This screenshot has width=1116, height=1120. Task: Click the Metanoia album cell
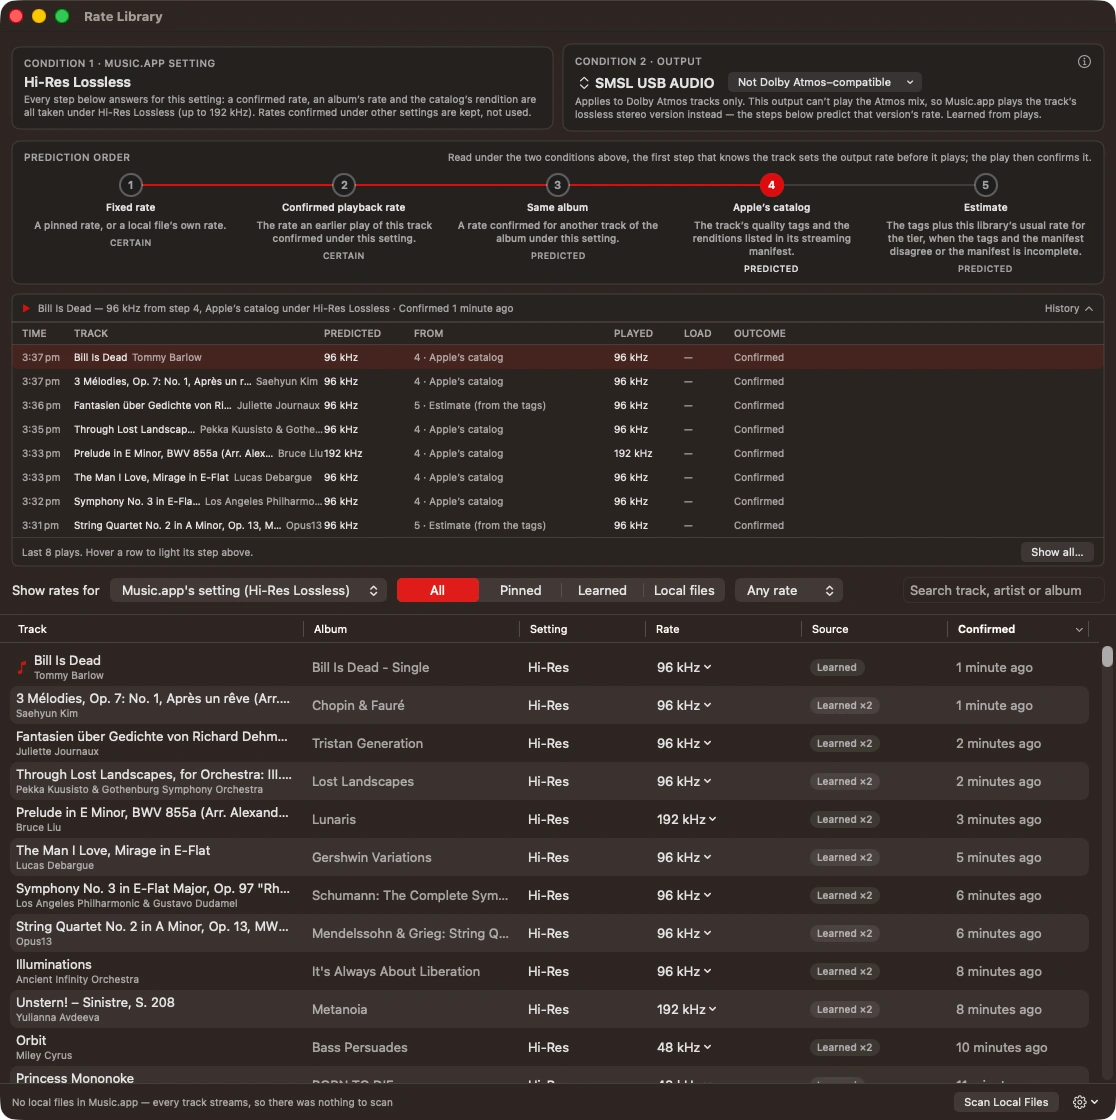coord(339,1009)
